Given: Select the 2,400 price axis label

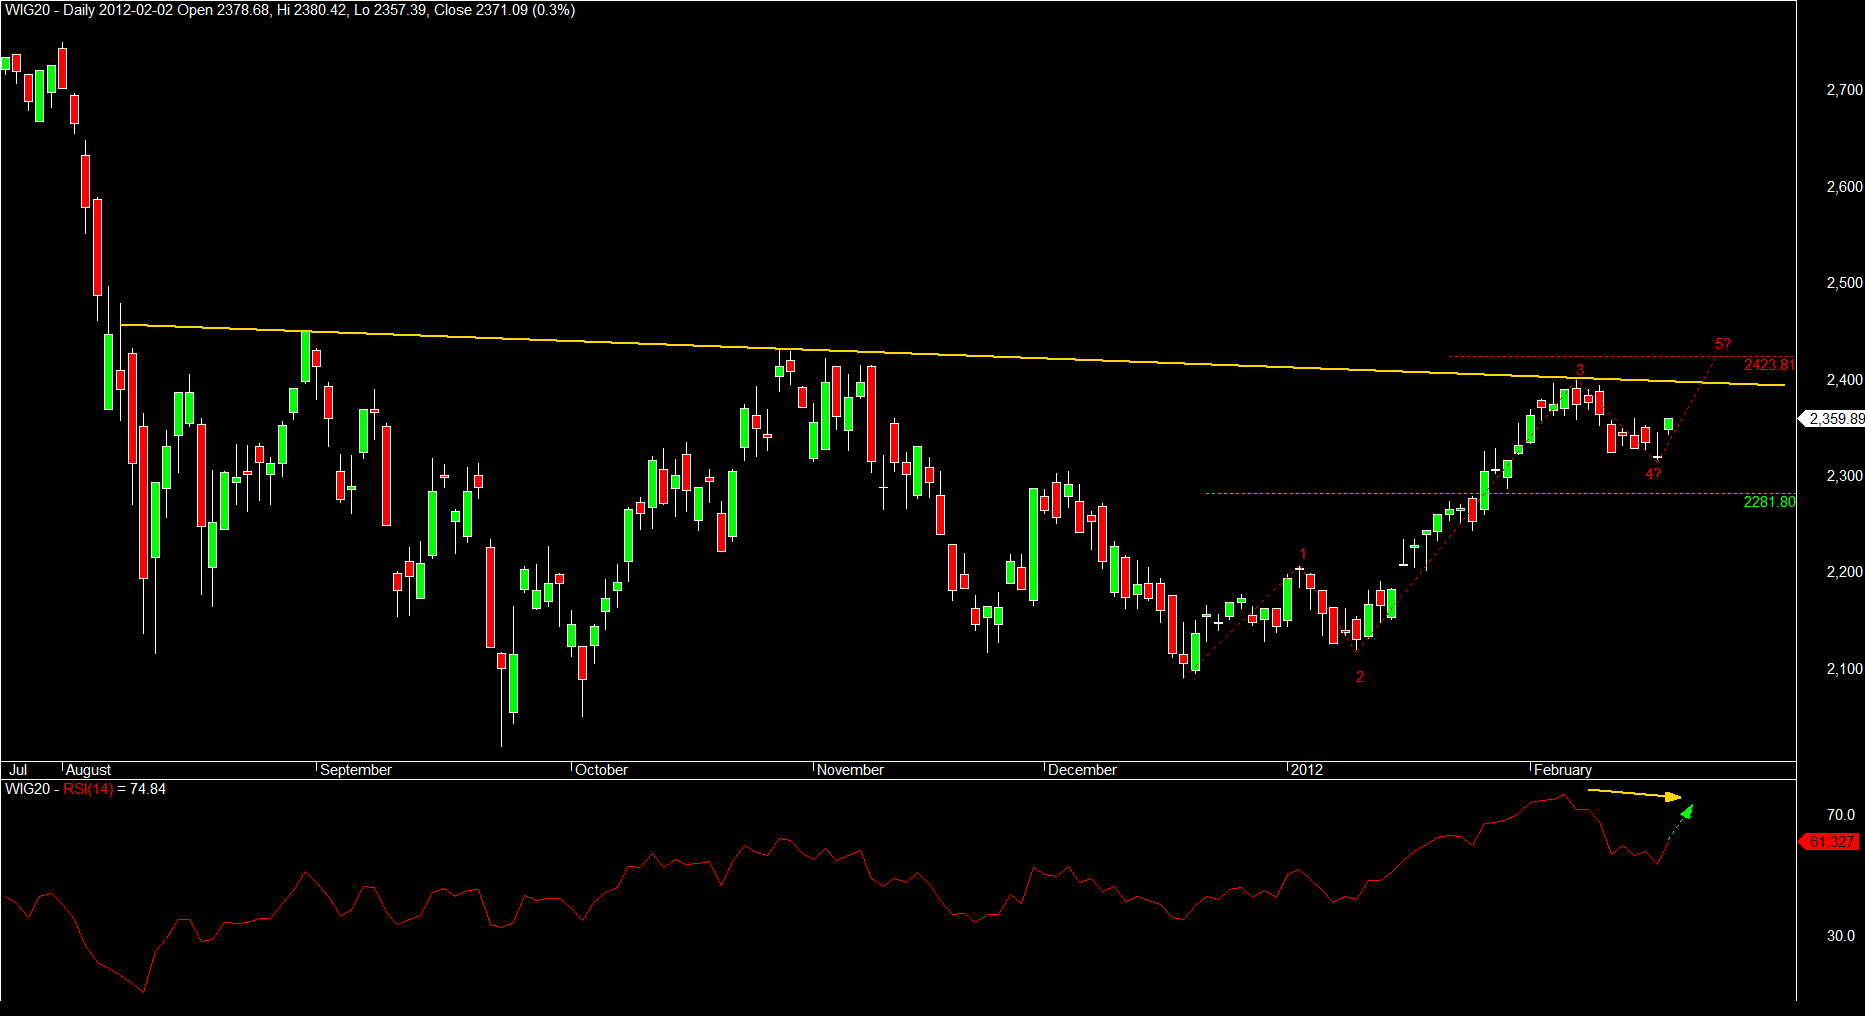Looking at the screenshot, I should coord(1844,380).
